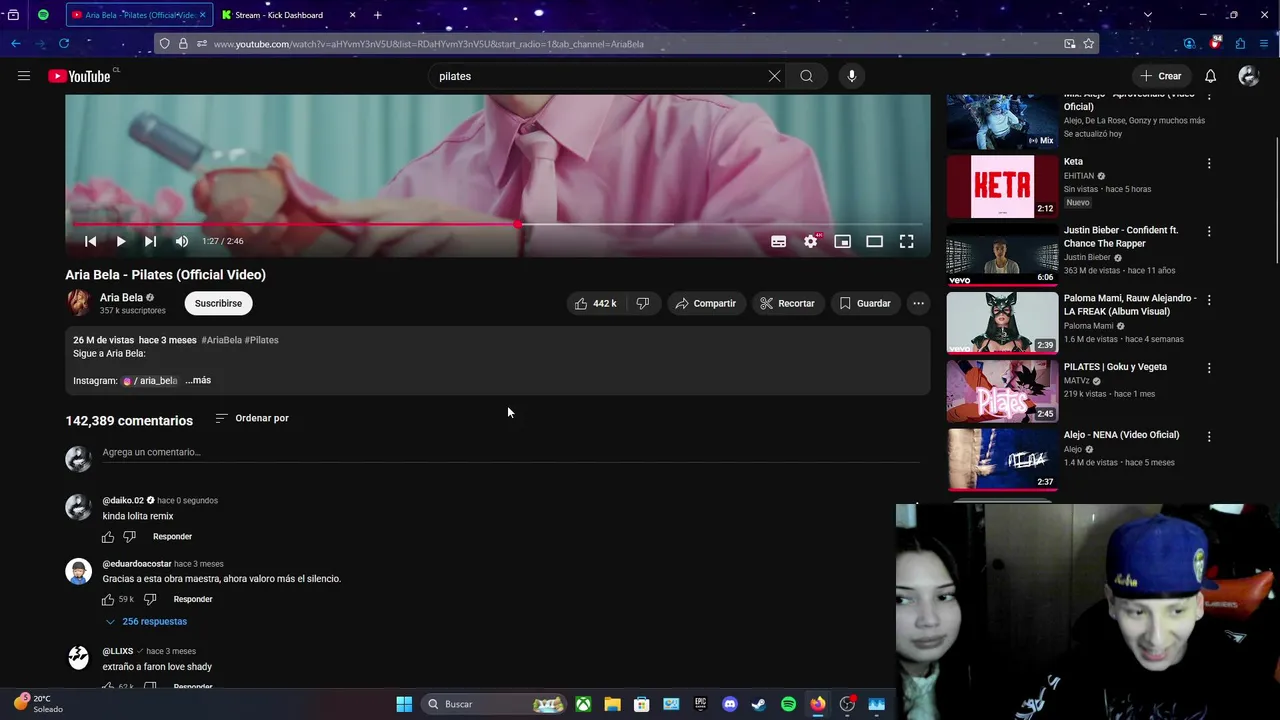Open the Instagram aria_bela link
Screen dimensions: 1280x720
[150, 381]
